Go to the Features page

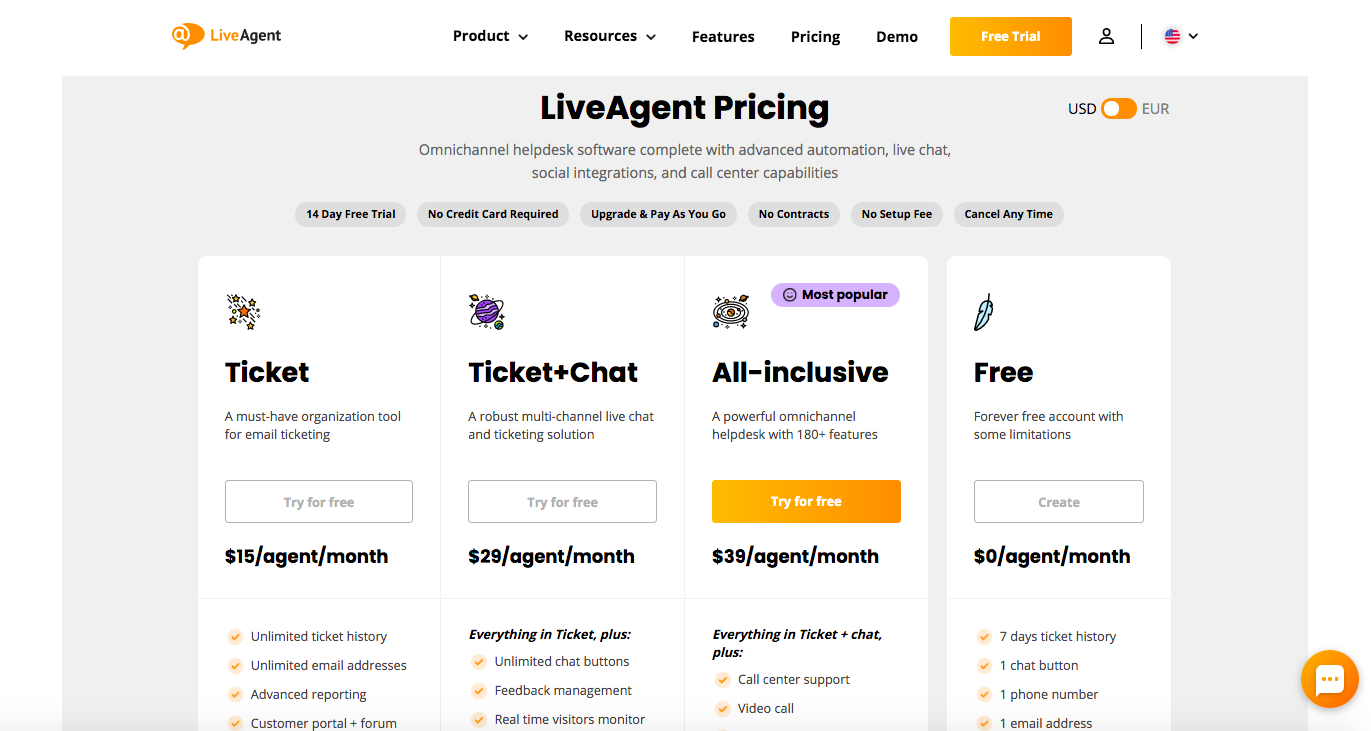pos(723,37)
